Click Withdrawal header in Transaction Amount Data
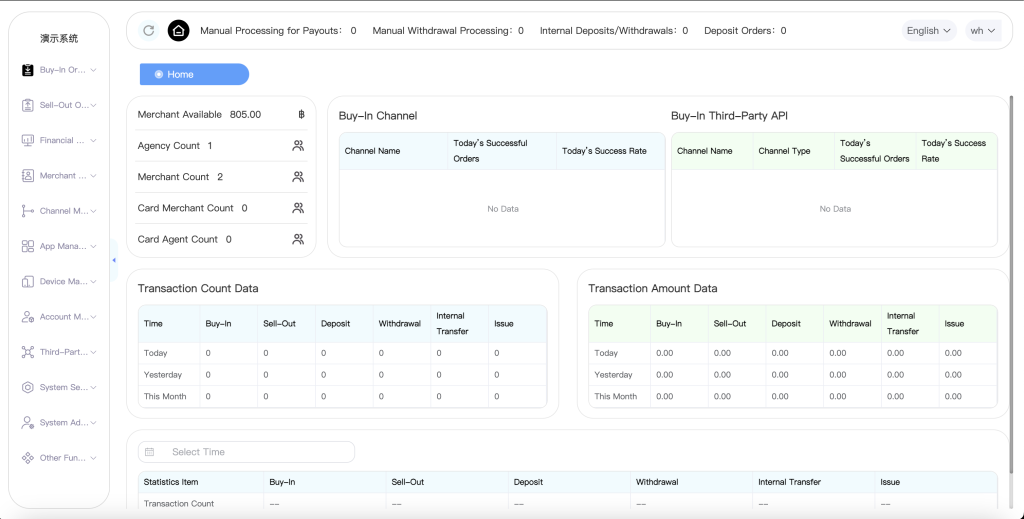Viewport: 1024px width, 519px height. click(850, 324)
